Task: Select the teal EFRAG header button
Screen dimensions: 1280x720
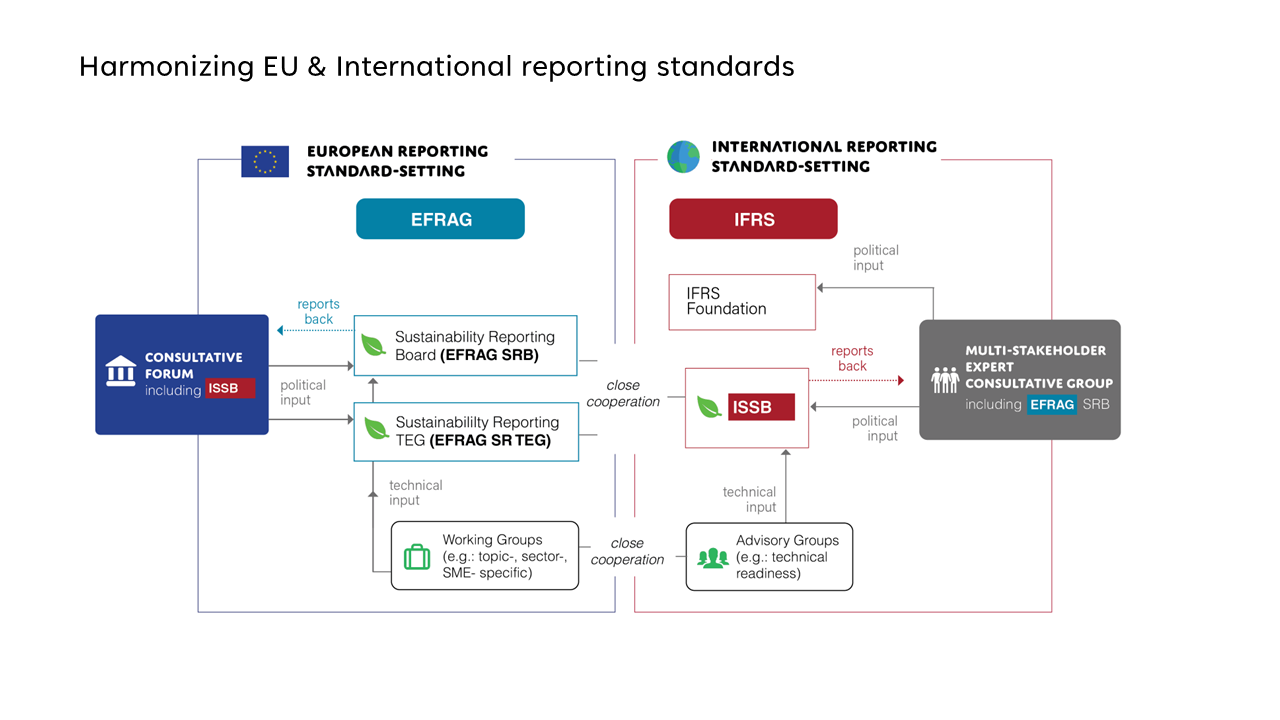Action: (440, 219)
